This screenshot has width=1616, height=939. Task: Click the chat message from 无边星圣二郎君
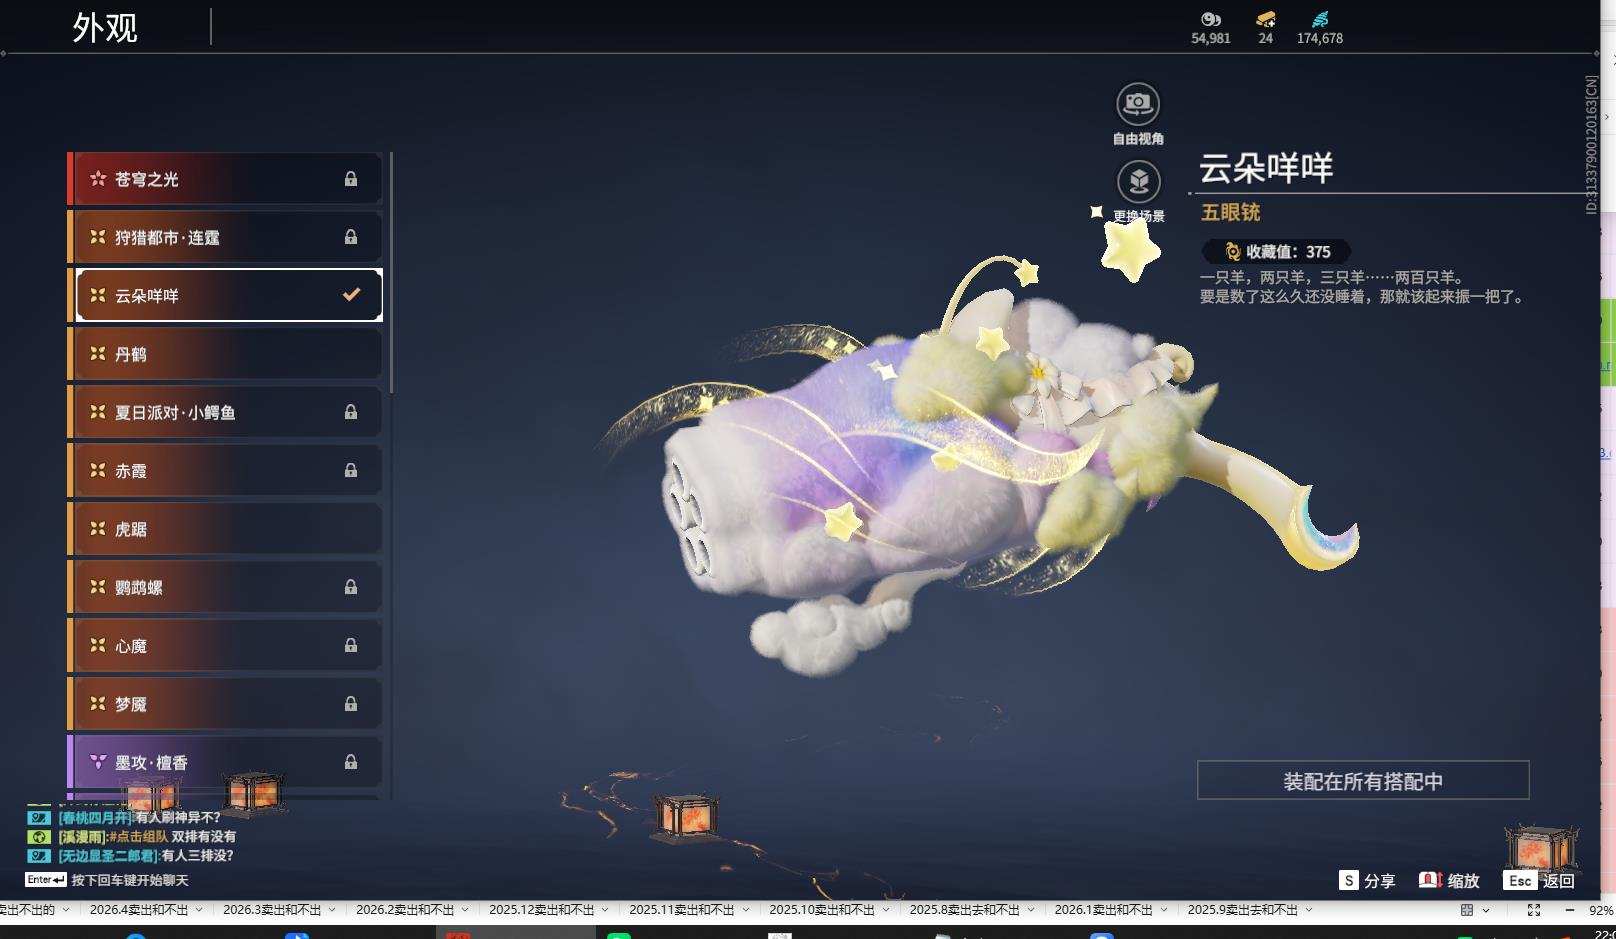(145, 855)
